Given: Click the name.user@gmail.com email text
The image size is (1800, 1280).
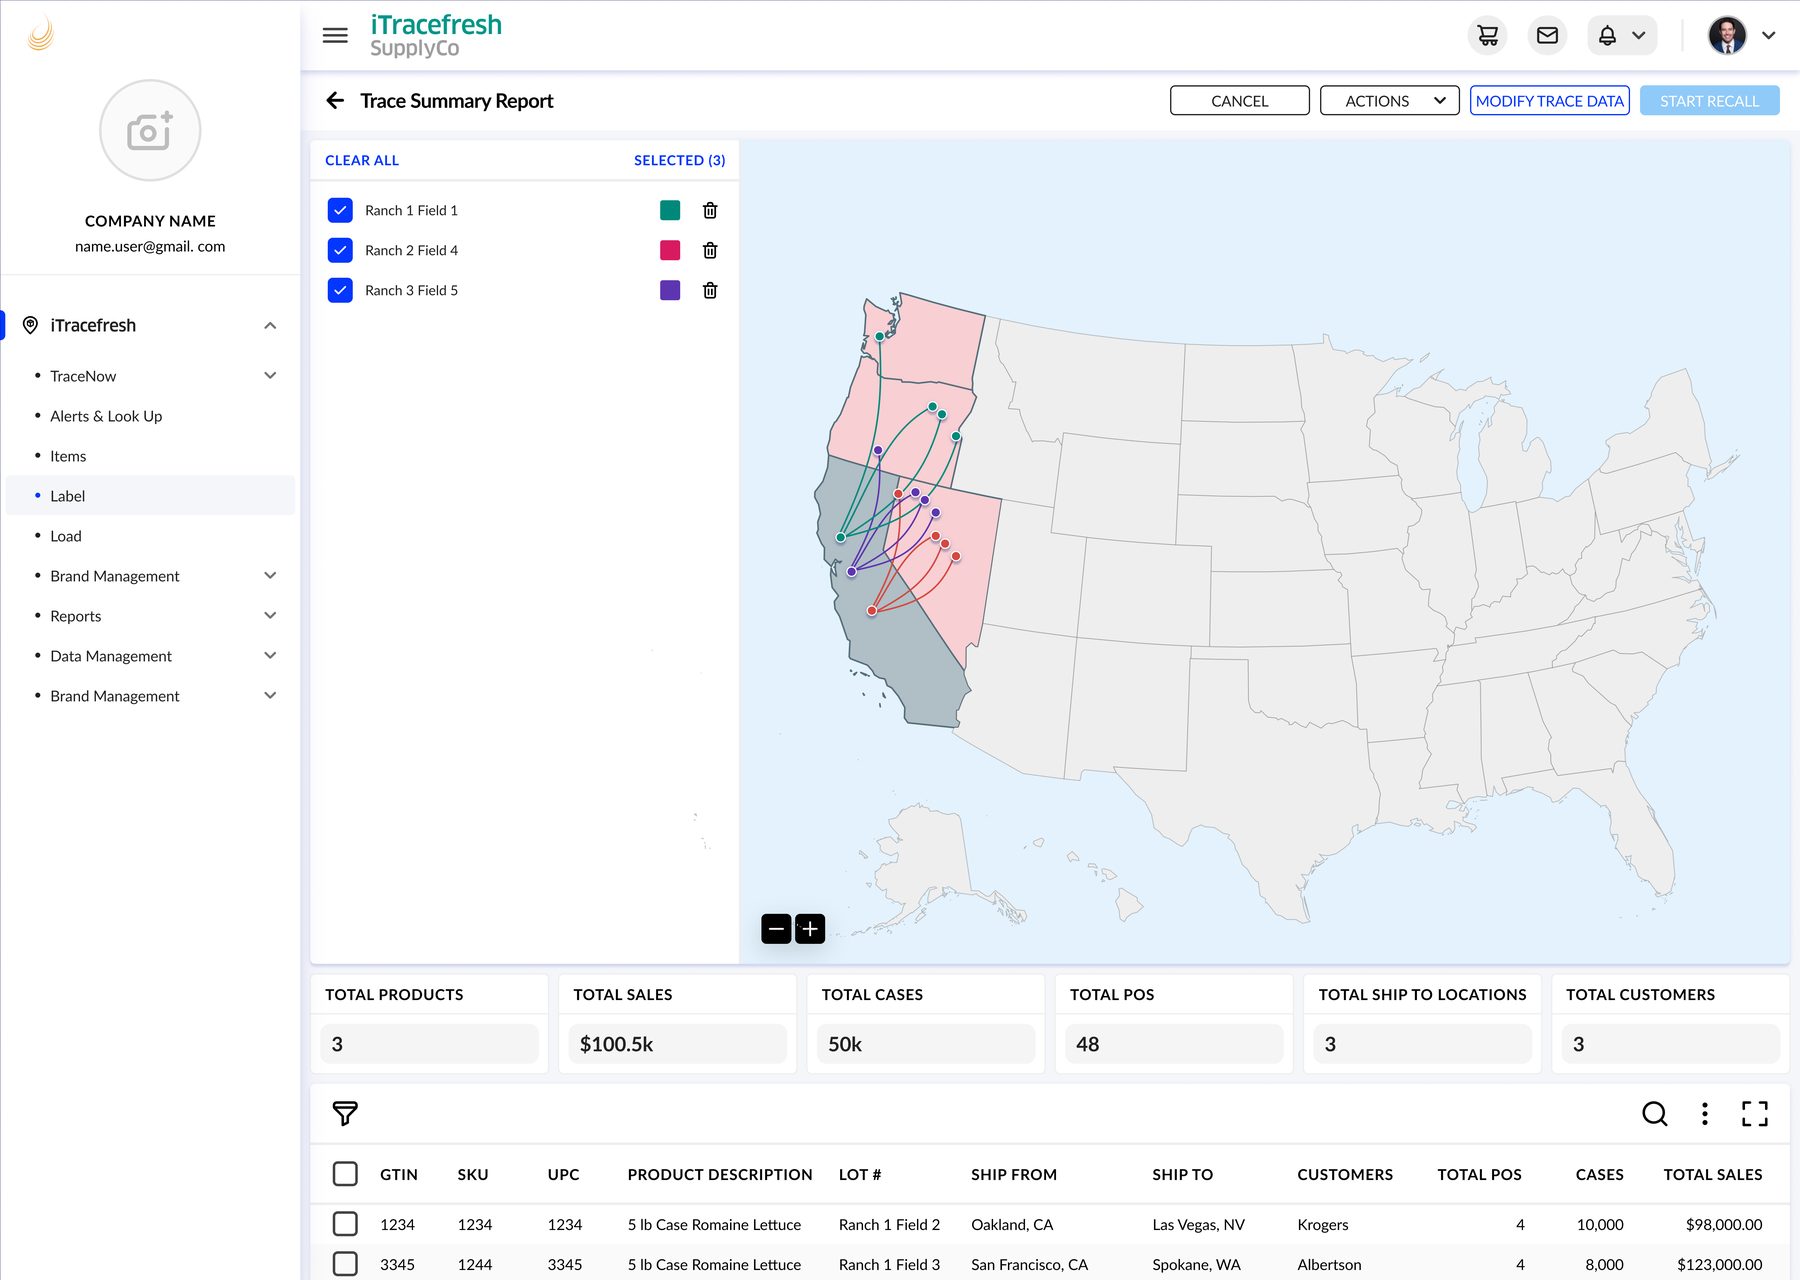Looking at the screenshot, I should pyautogui.click(x=150, y=247).
